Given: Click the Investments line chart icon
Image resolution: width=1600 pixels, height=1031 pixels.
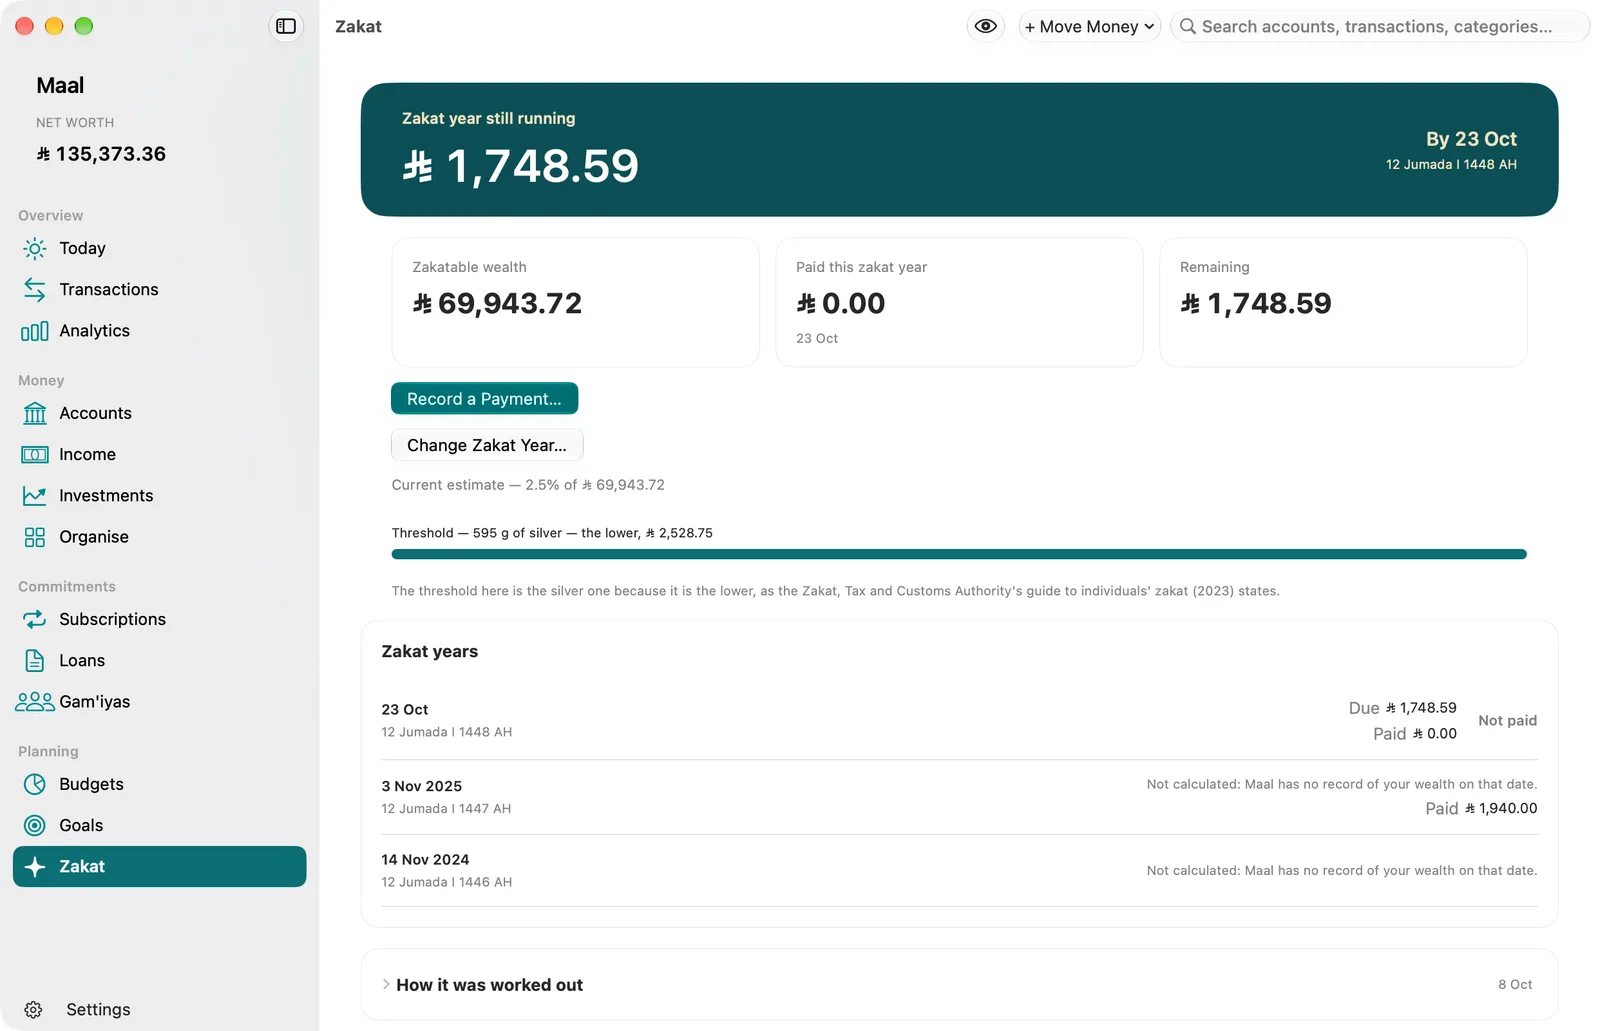Looking at the screenshot, I should coord(35,496).
